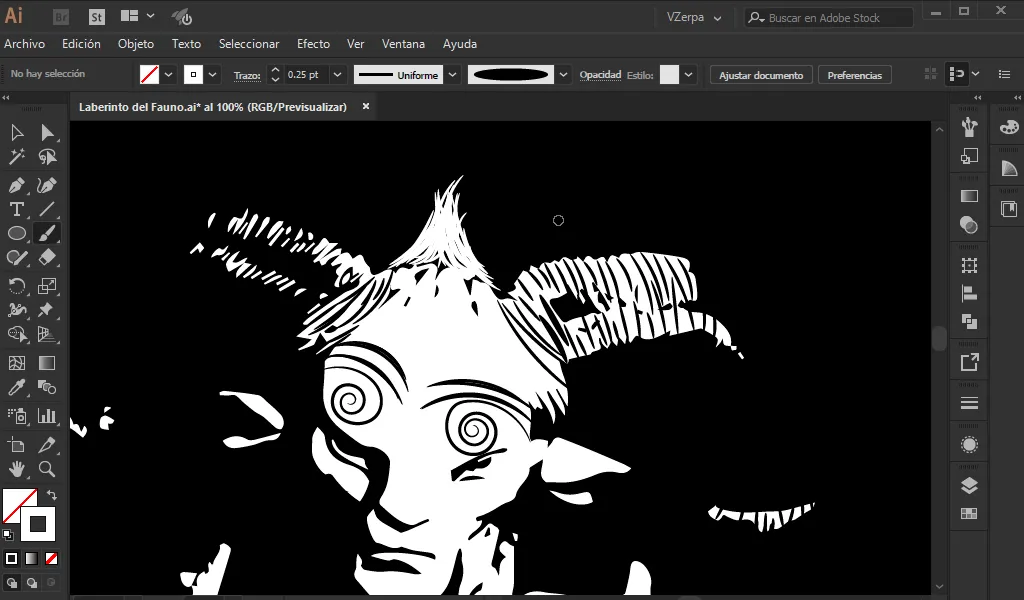Open the fill swatch dropdown in control bar
The width and height of the screenshot is (1024, 600).
(x=168, y=74)
